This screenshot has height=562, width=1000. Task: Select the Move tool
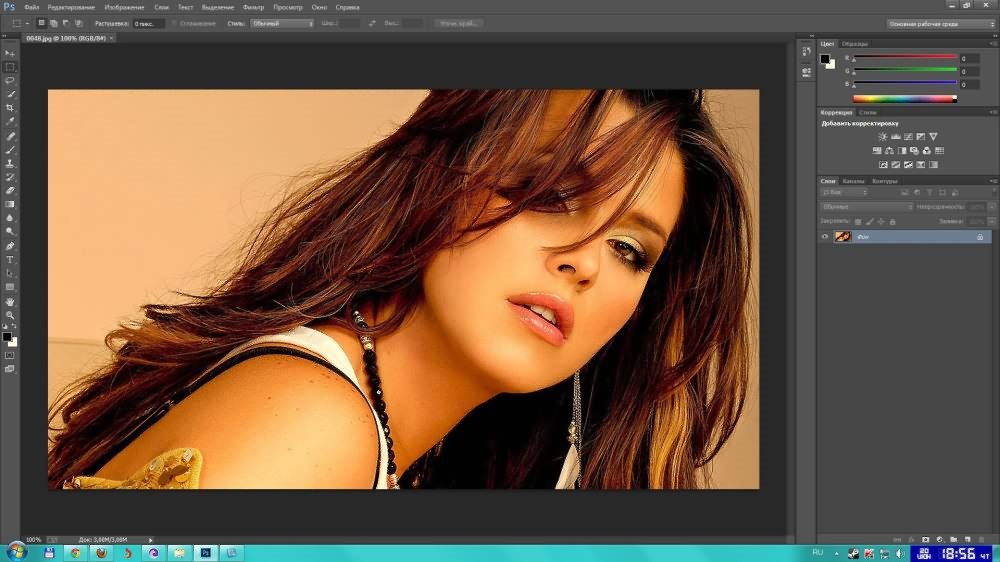coord(10,53)
